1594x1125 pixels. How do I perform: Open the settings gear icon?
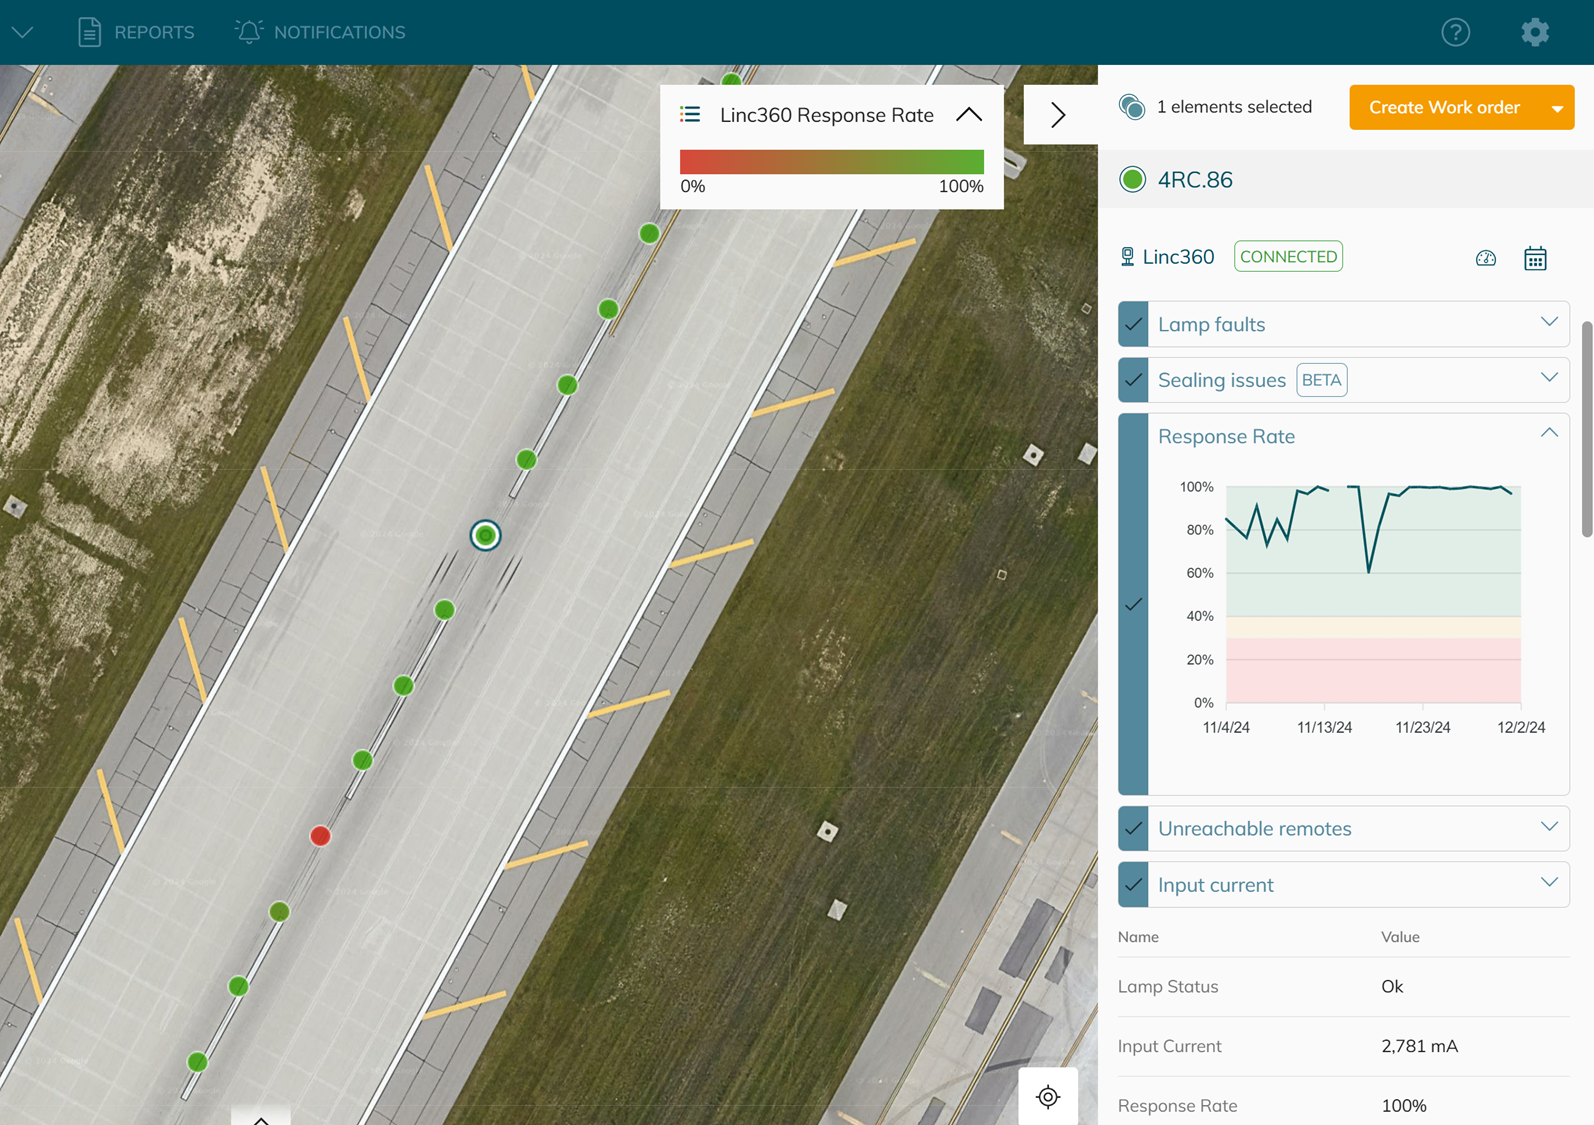(x=1534, y=32)
